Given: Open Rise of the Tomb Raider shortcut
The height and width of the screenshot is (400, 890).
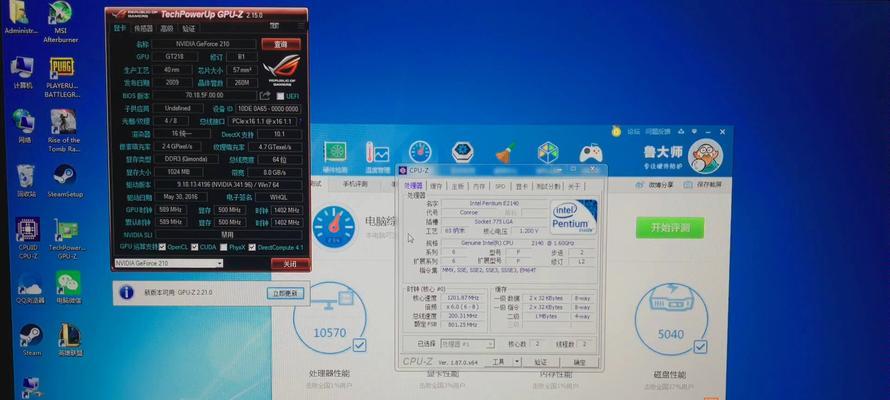Looking at the screenshot, I should pos(64,126).
